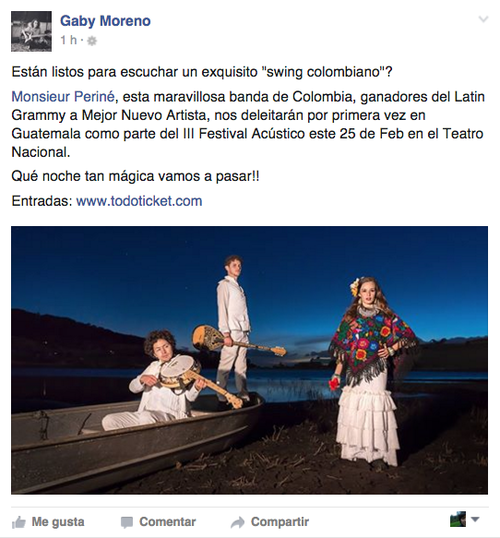Open the Monsieur Periné tagged page link

(x=63, y=97)
